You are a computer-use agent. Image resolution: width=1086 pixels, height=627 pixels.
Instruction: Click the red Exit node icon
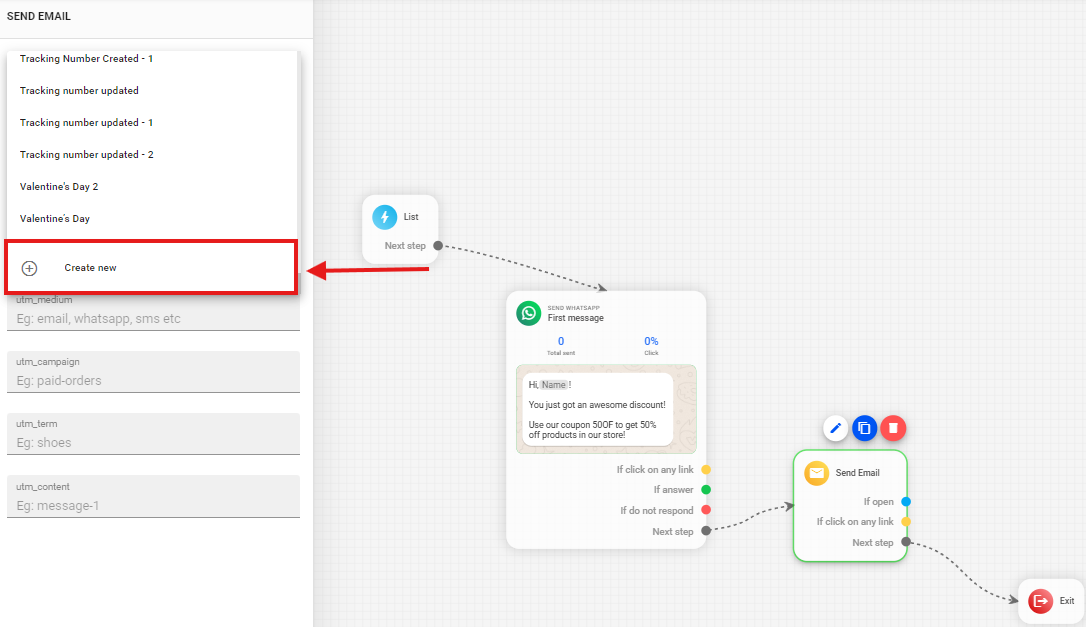tap(1041, 600)
